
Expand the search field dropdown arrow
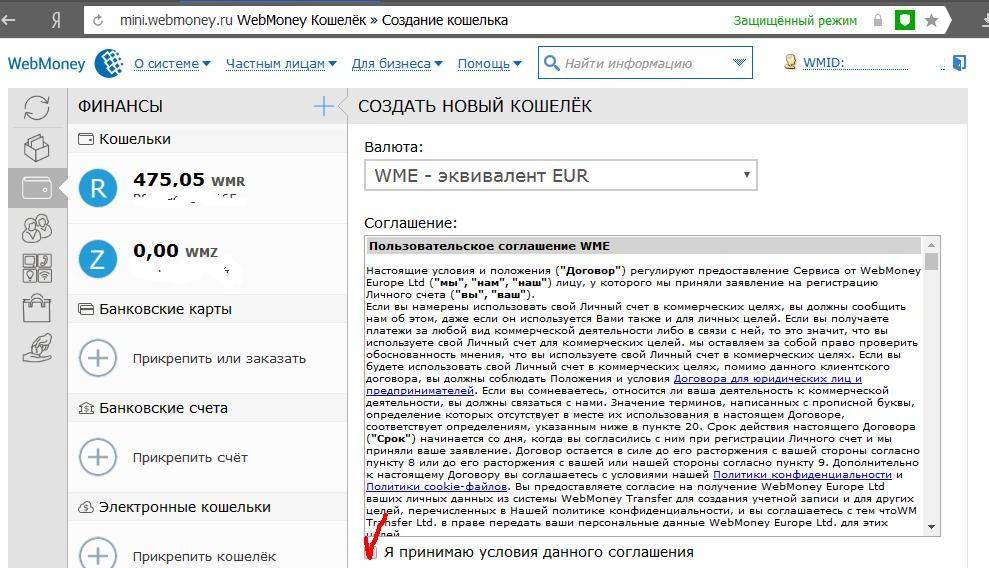tap(740, 63)
